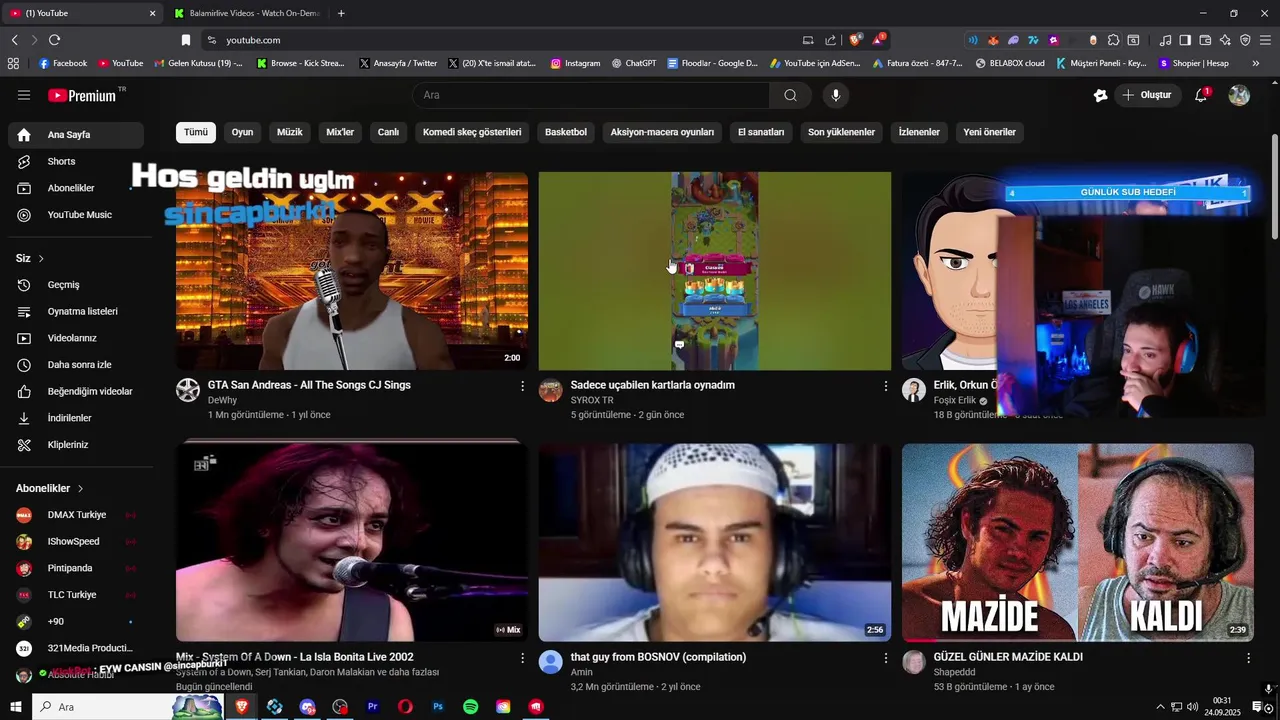Screen dimensions: 1280x720
Task: Open the account avatar menu
Action: point(1239,95)
